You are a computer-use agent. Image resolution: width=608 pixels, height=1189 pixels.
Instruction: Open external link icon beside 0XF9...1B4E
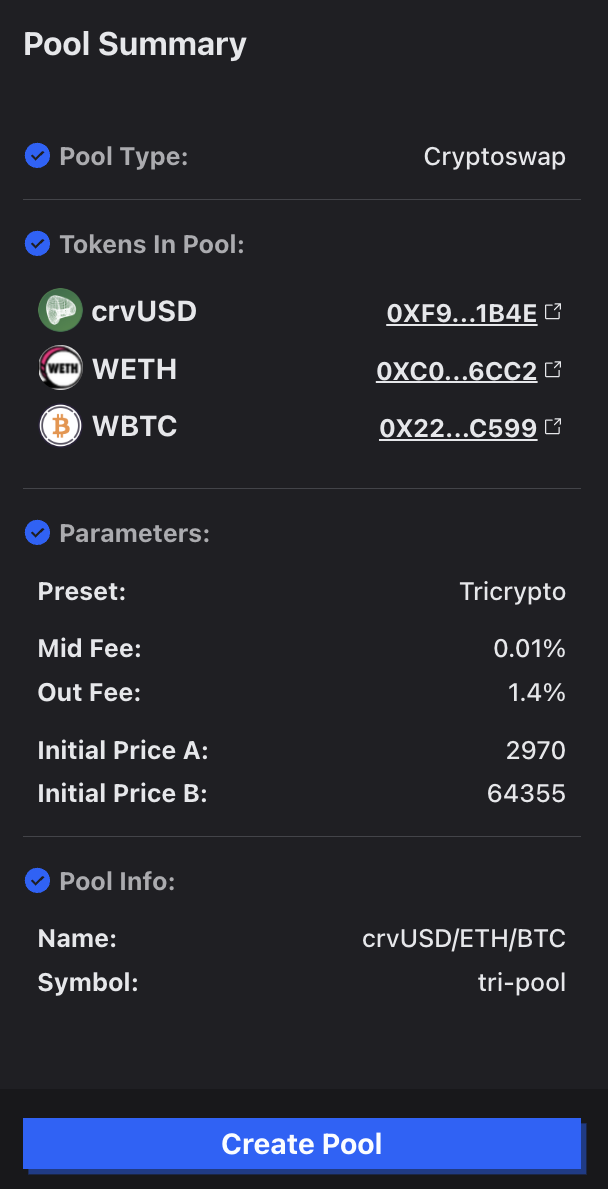point(553,312)
